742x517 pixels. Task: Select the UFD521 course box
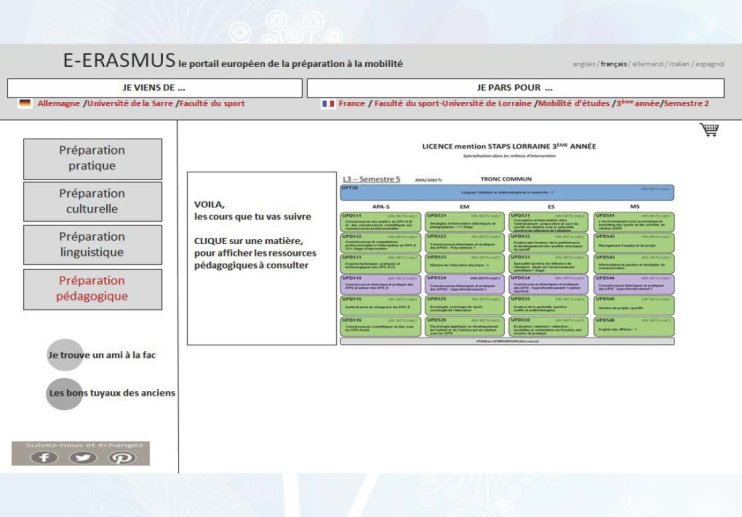[464, 222]
